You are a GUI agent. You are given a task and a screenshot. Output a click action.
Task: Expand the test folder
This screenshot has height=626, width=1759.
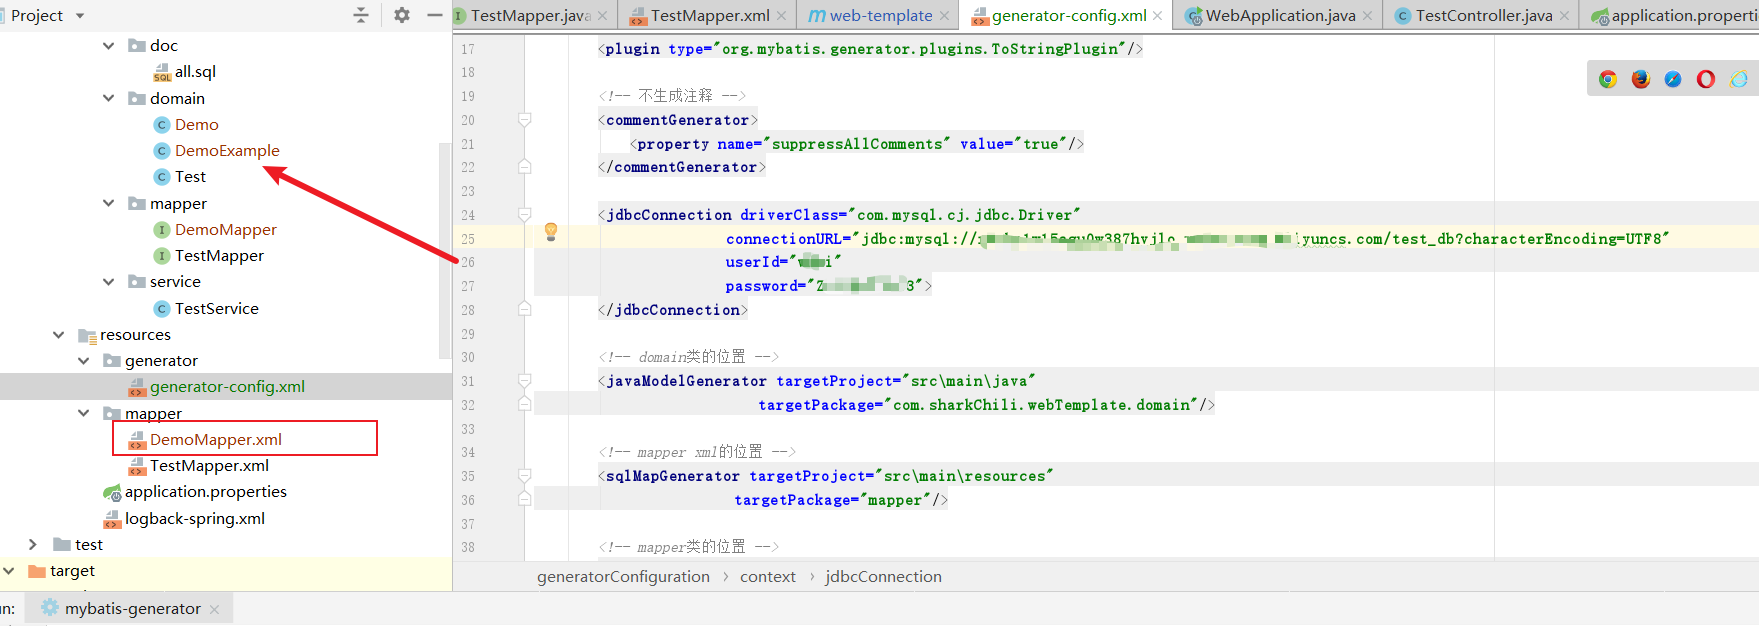coord(33,544)
